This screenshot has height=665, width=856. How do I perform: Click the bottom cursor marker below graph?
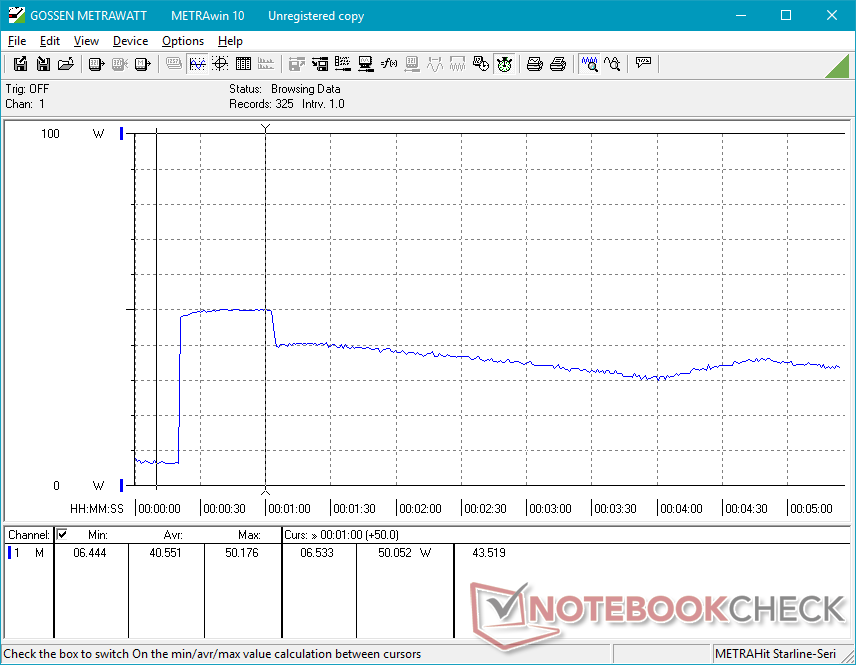(265, 491)
